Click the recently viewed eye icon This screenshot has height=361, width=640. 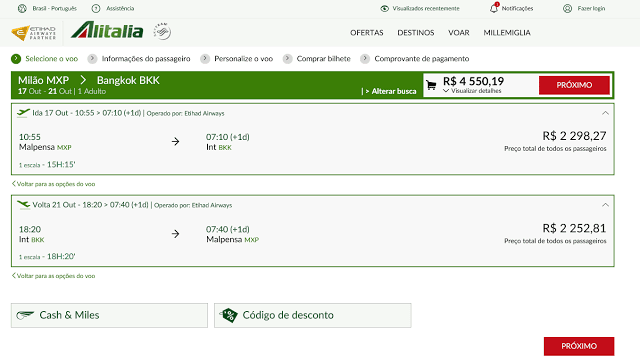coord(384,8)
